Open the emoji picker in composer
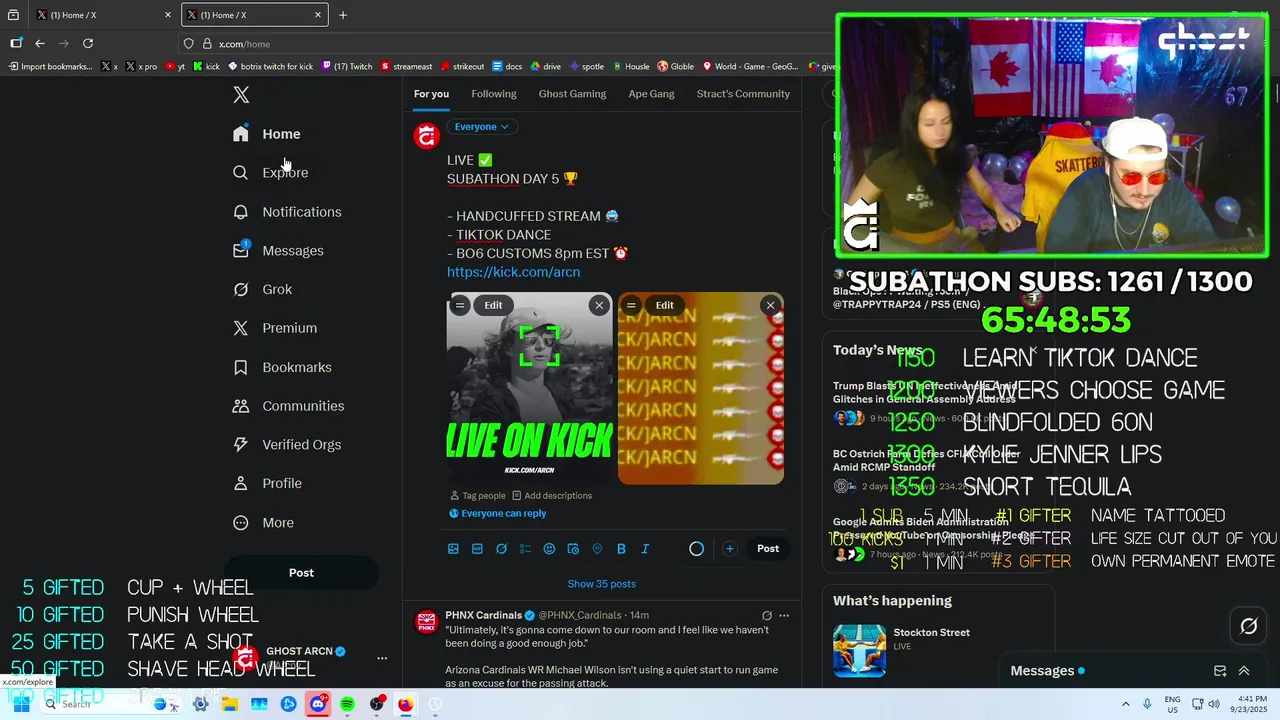 pyautogui.click(x=549, y=549)
